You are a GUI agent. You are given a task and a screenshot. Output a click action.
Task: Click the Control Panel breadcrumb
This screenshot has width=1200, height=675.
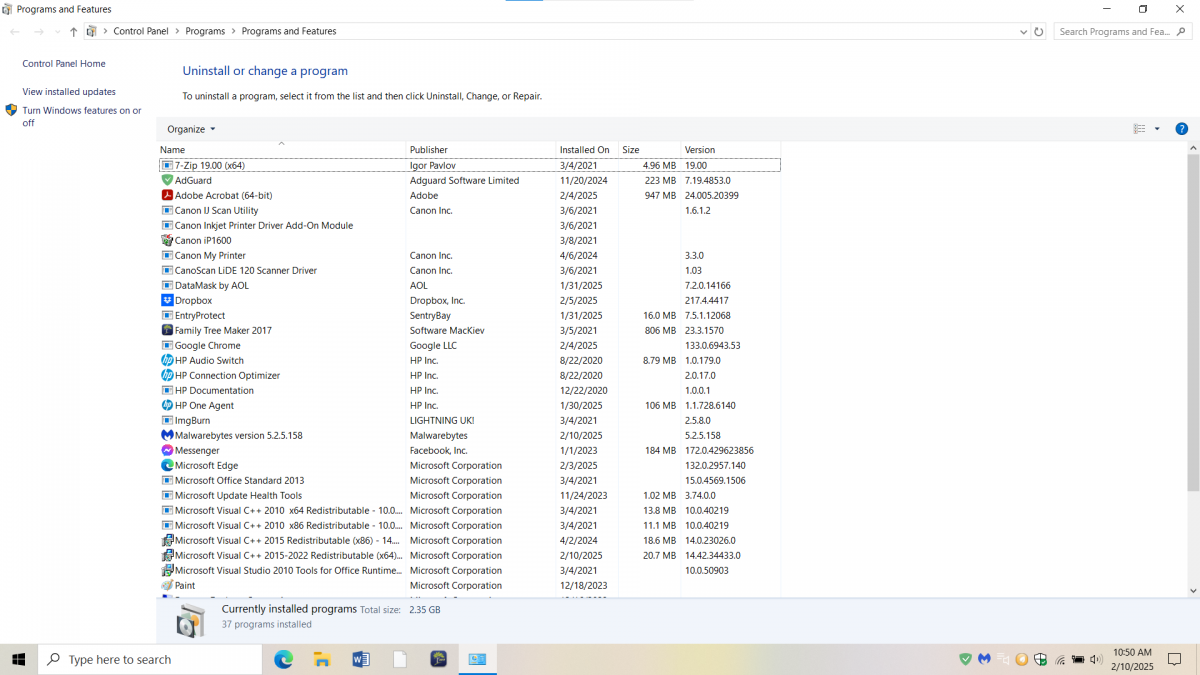coord(141,31)
